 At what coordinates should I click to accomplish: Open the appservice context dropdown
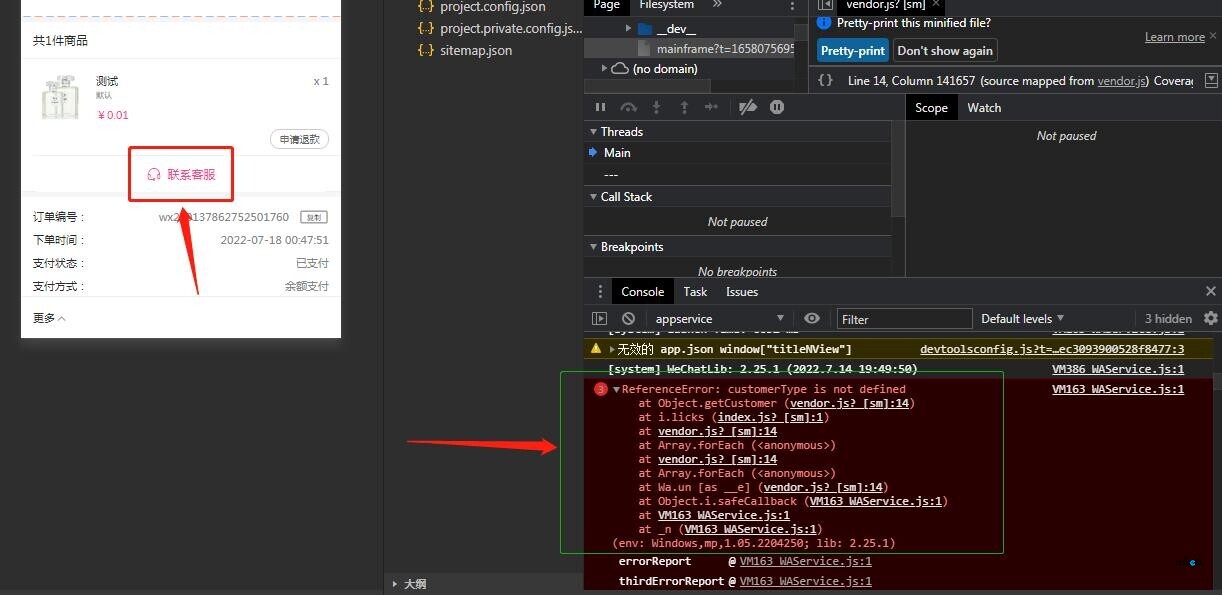pyautogui.click(x=719, y=319)
